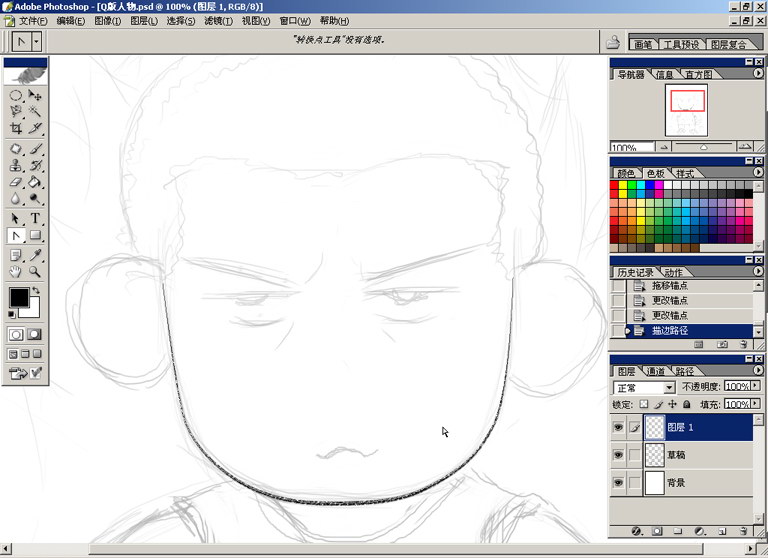Screen dimensions: 768x558
Task: Click the Eyedropper tool
Action: (35, 254)
